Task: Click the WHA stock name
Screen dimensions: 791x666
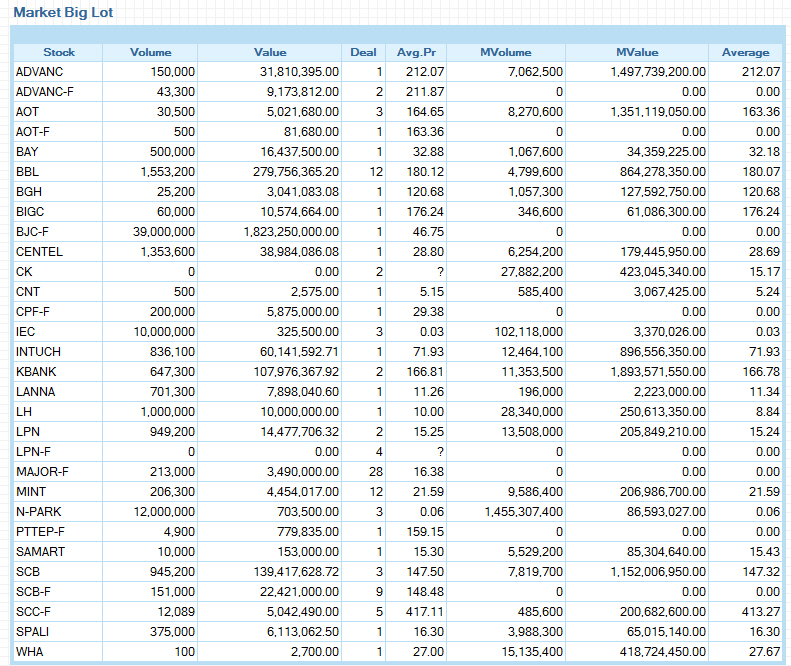Action: coord(29,652)
